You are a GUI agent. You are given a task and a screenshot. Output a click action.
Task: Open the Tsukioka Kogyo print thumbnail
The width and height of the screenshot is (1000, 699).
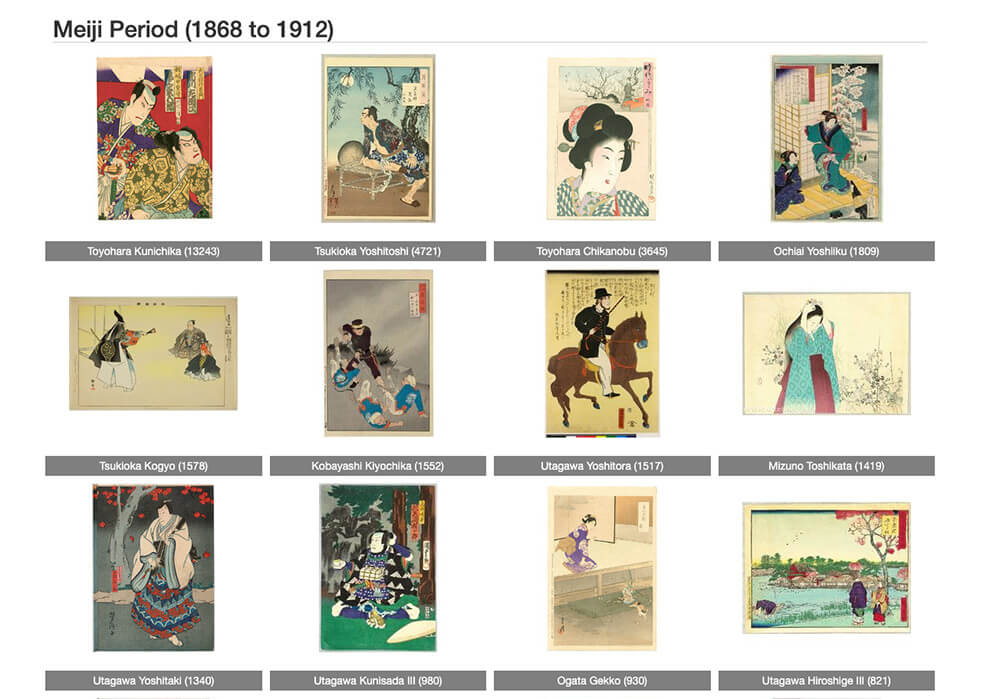153,353
